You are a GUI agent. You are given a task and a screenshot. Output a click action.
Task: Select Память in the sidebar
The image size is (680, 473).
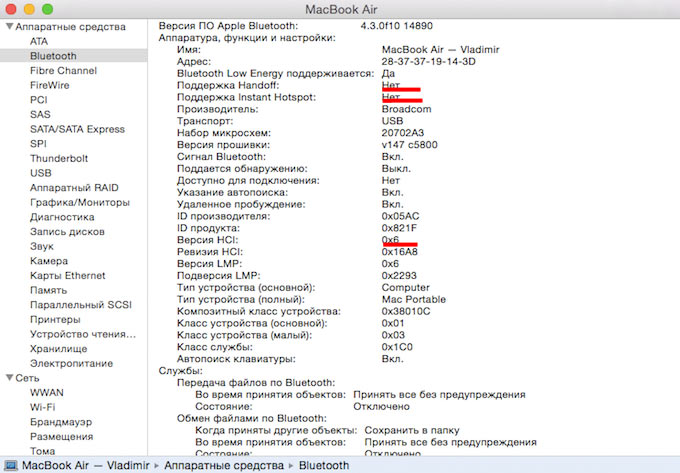pos(49,290)
